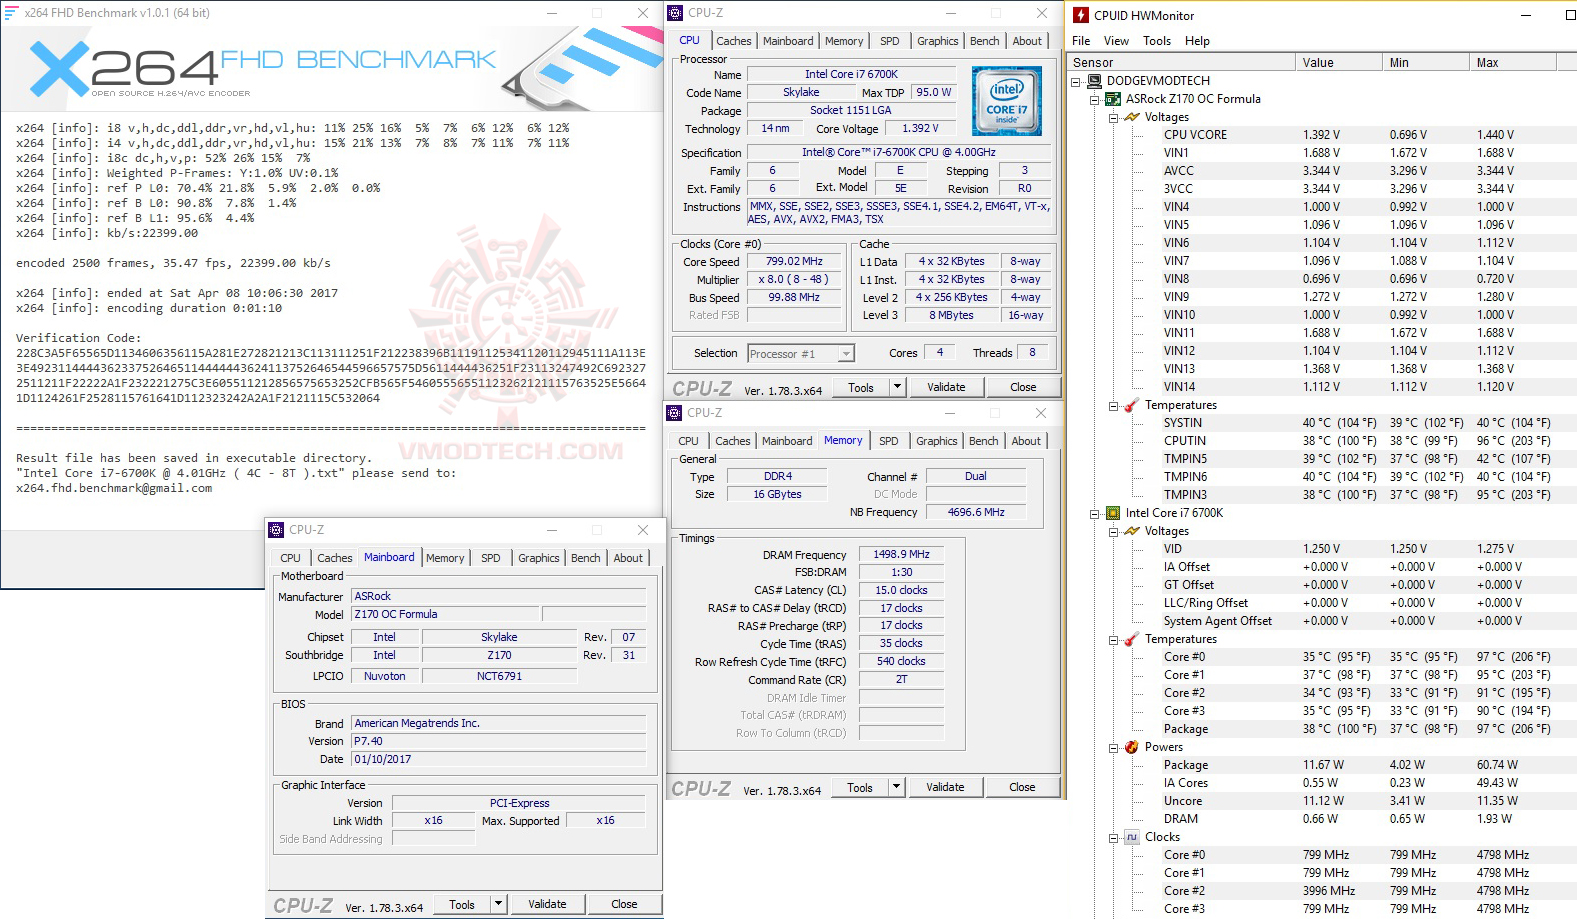1577x919 pixels.
Task: Click the x264 FHD Benchmark title icon
Action: [12, 13]
